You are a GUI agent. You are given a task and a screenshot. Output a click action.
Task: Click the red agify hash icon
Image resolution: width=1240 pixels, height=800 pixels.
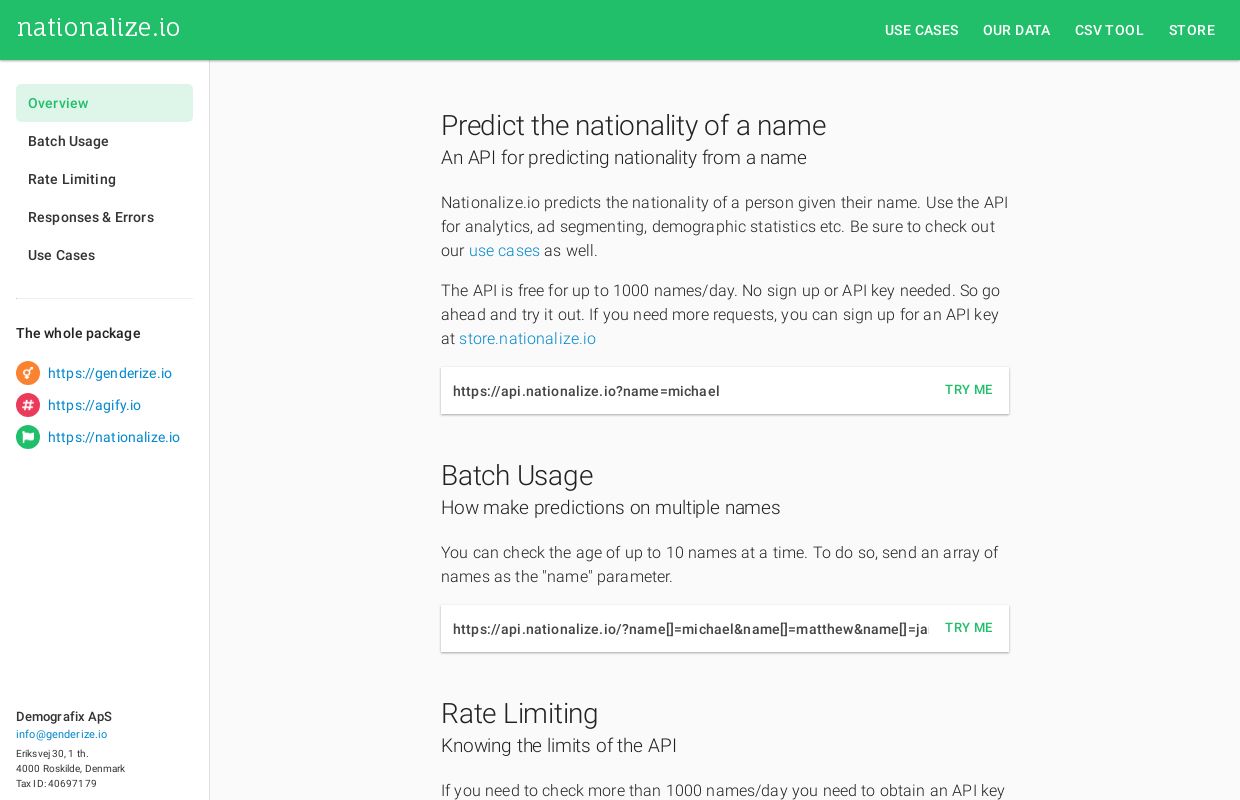click(x=28, y=405)
